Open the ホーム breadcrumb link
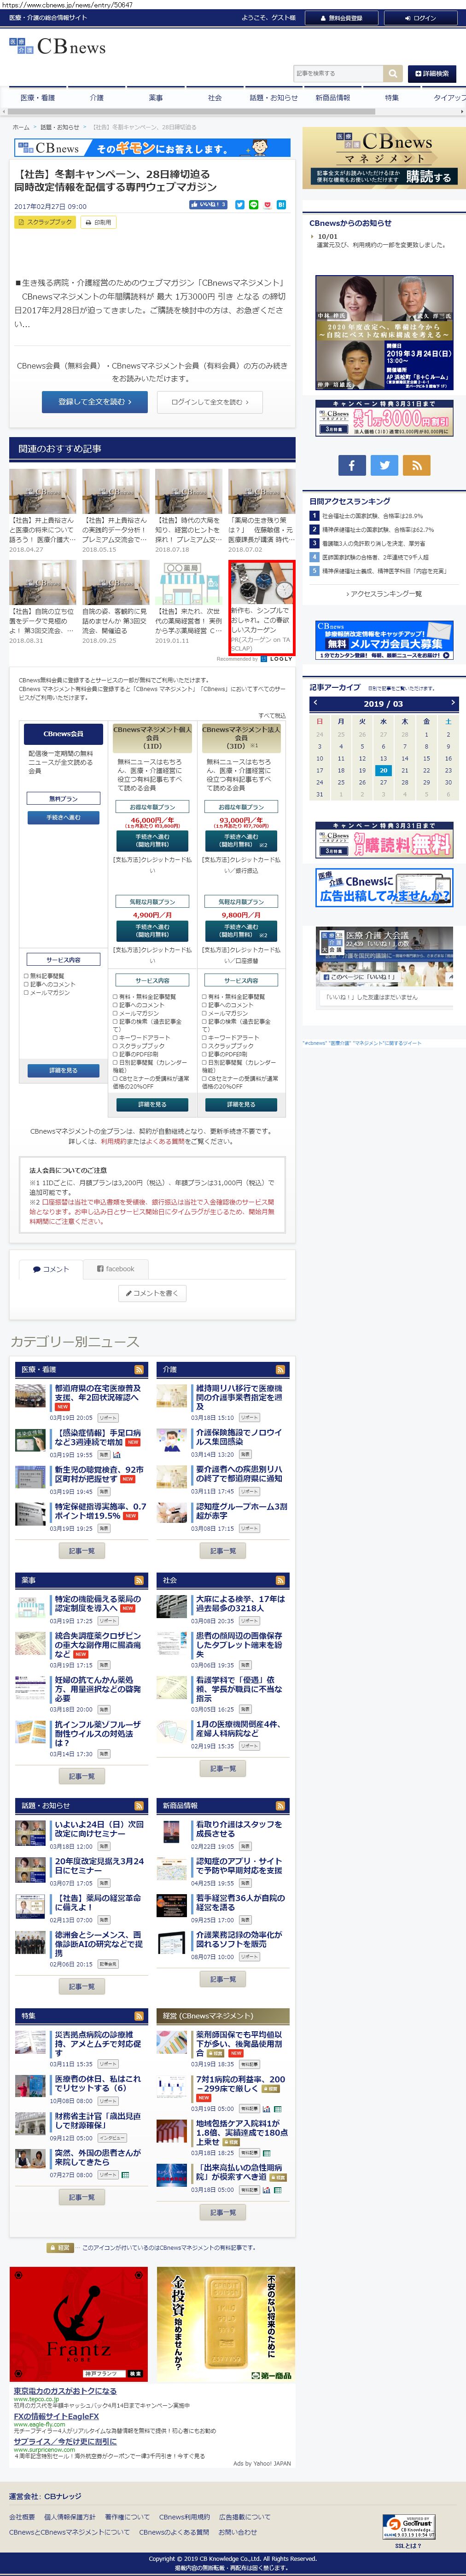 click(x=21, y=127)
